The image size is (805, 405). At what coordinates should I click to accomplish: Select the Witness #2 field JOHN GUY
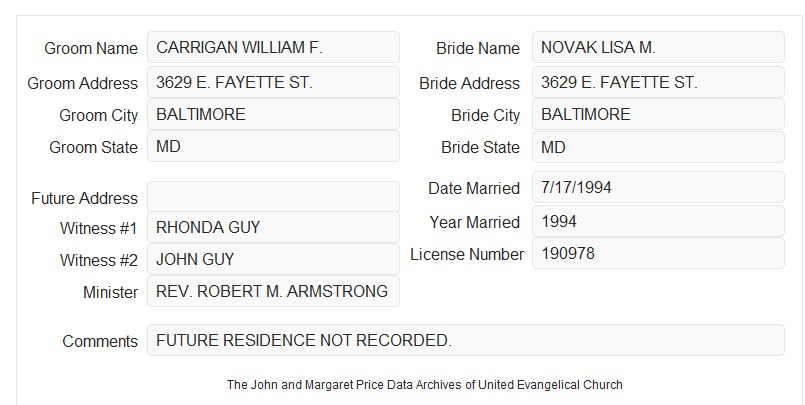[x=273, y=259]
